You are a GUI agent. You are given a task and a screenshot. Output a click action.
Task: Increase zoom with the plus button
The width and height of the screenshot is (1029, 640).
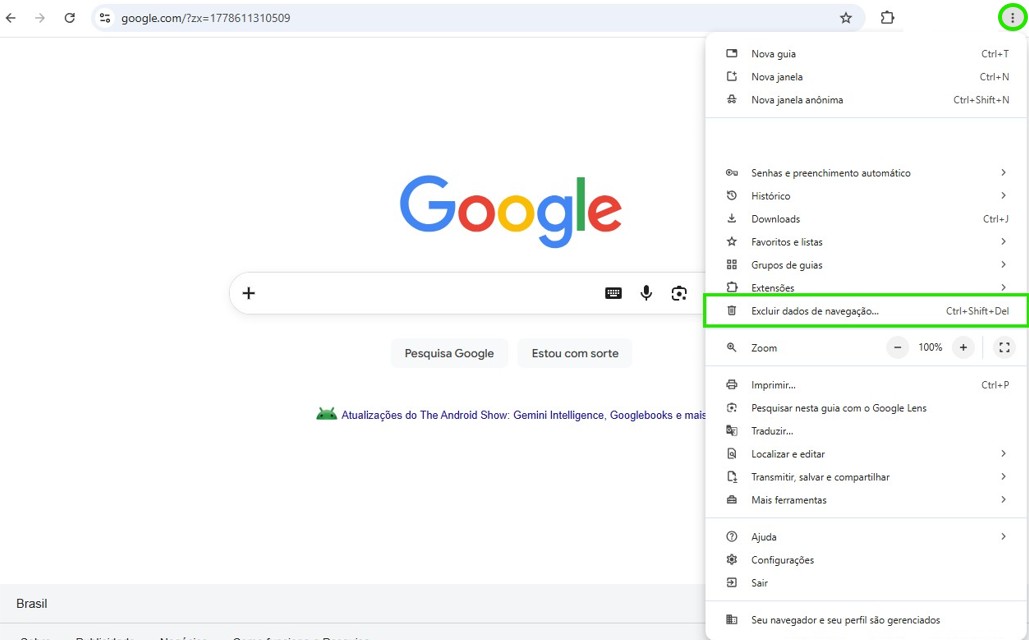[x=963, y=347]
